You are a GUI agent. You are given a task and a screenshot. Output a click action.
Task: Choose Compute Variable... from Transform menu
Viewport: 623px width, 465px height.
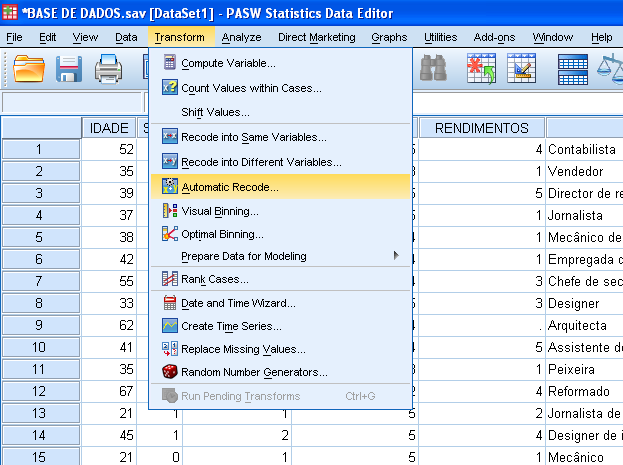tap(280, 63)
